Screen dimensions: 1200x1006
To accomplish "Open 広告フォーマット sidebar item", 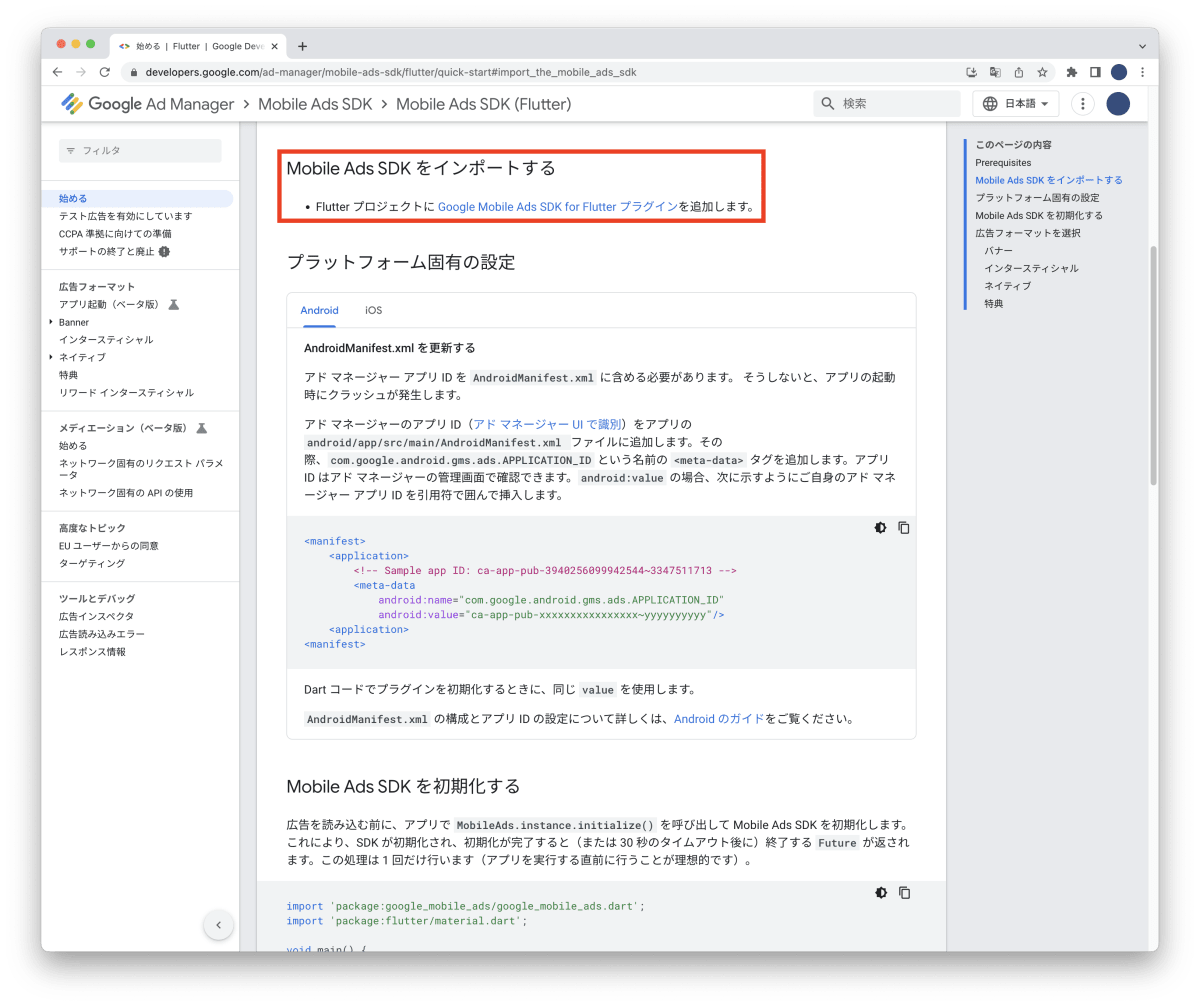I will (96, 287).
